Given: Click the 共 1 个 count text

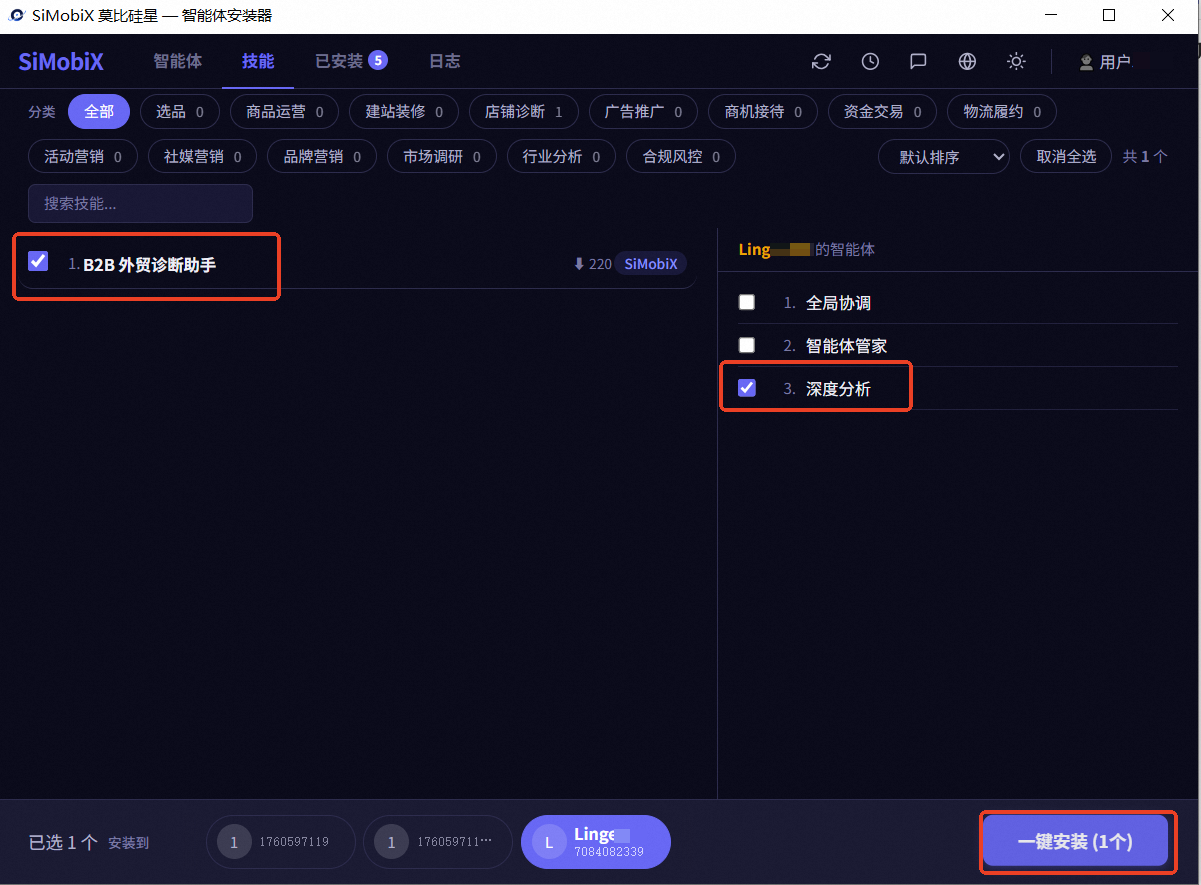Looking at the screenshot, I should pos(1145,157).
